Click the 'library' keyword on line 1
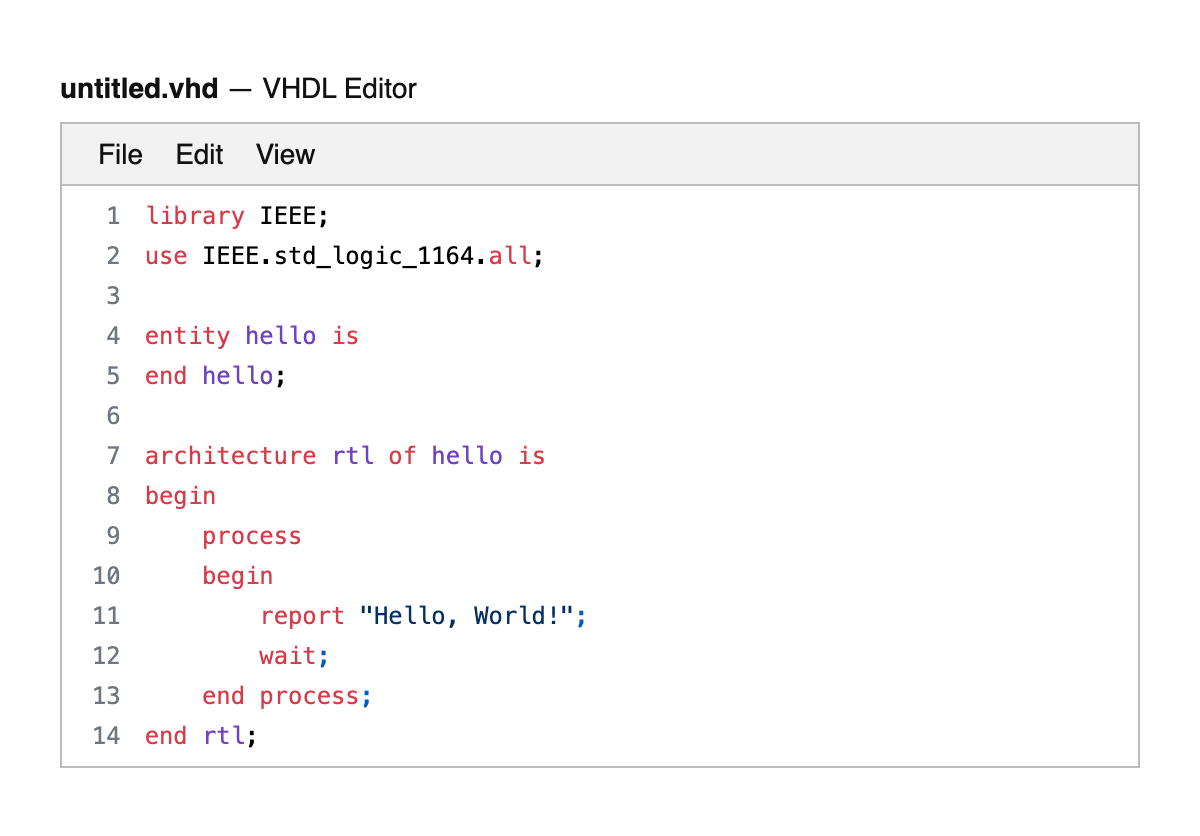 (195, 216)
